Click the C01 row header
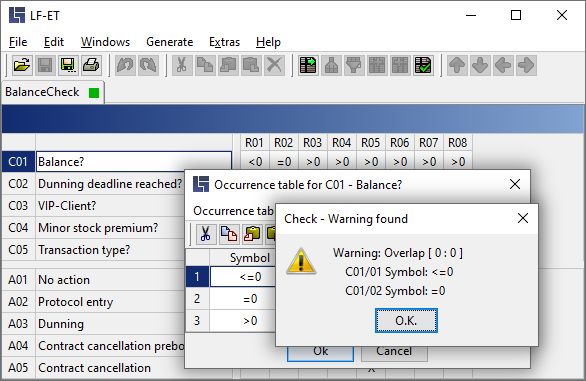Screen dimensions: 586x381 point(18,162)
